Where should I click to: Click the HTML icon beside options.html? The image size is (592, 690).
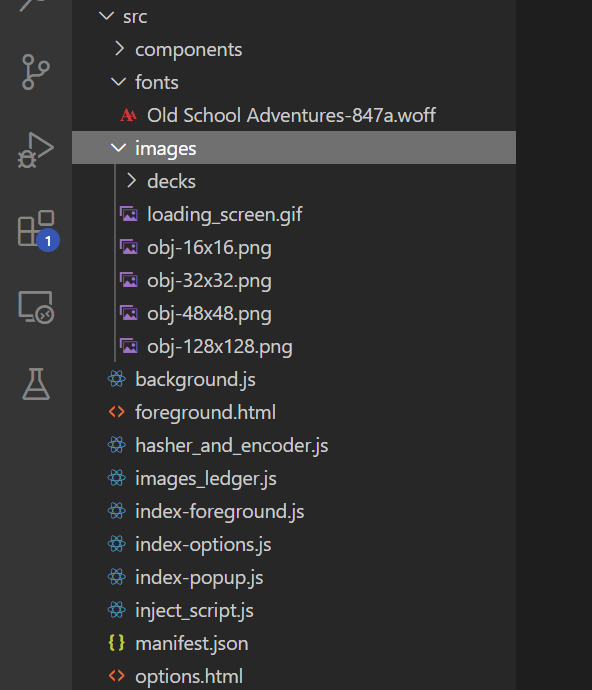pos(117,676)
